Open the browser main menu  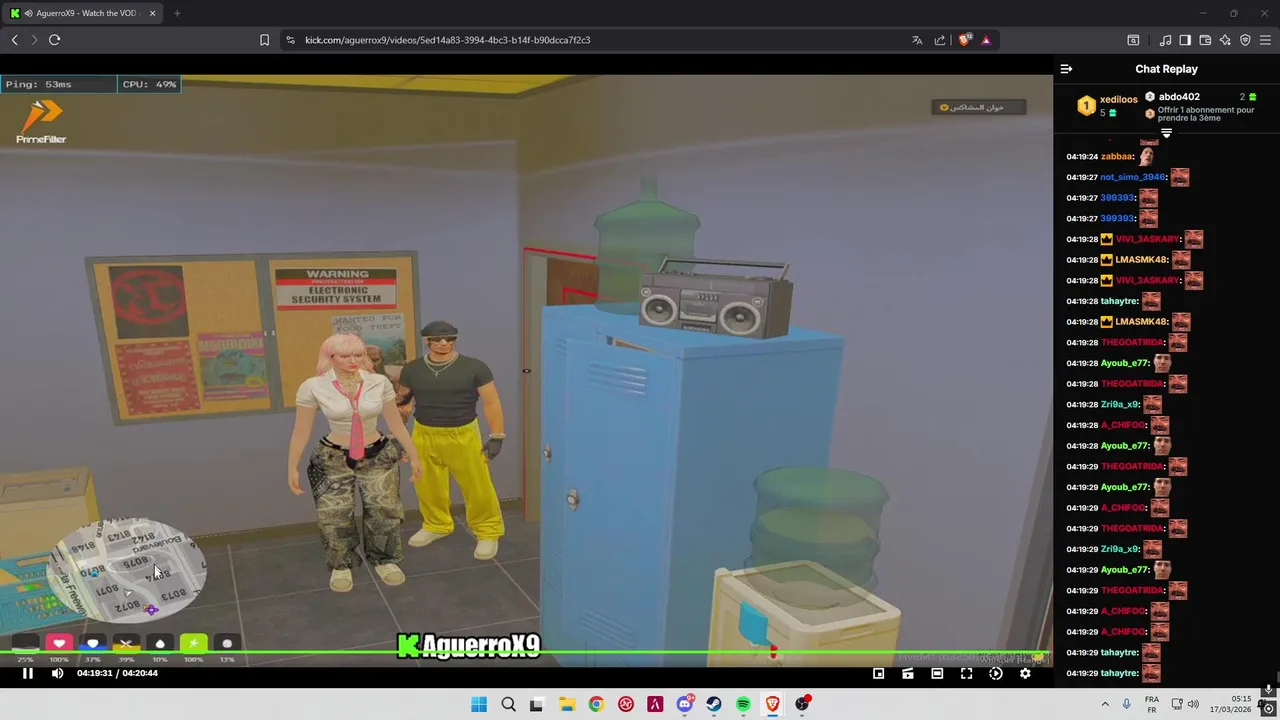coord(1265,40)
